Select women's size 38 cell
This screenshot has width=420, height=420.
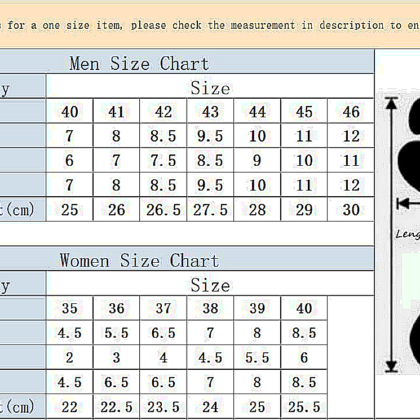[x=210, y=308]
